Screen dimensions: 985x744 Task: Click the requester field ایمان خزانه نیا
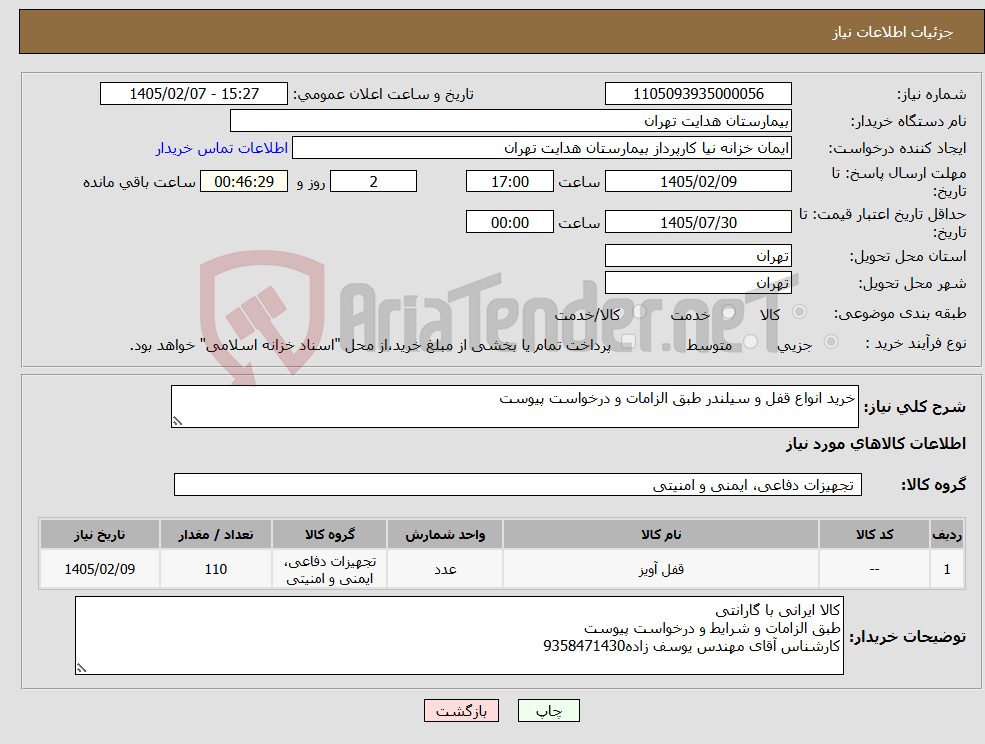tap(541, 148)
